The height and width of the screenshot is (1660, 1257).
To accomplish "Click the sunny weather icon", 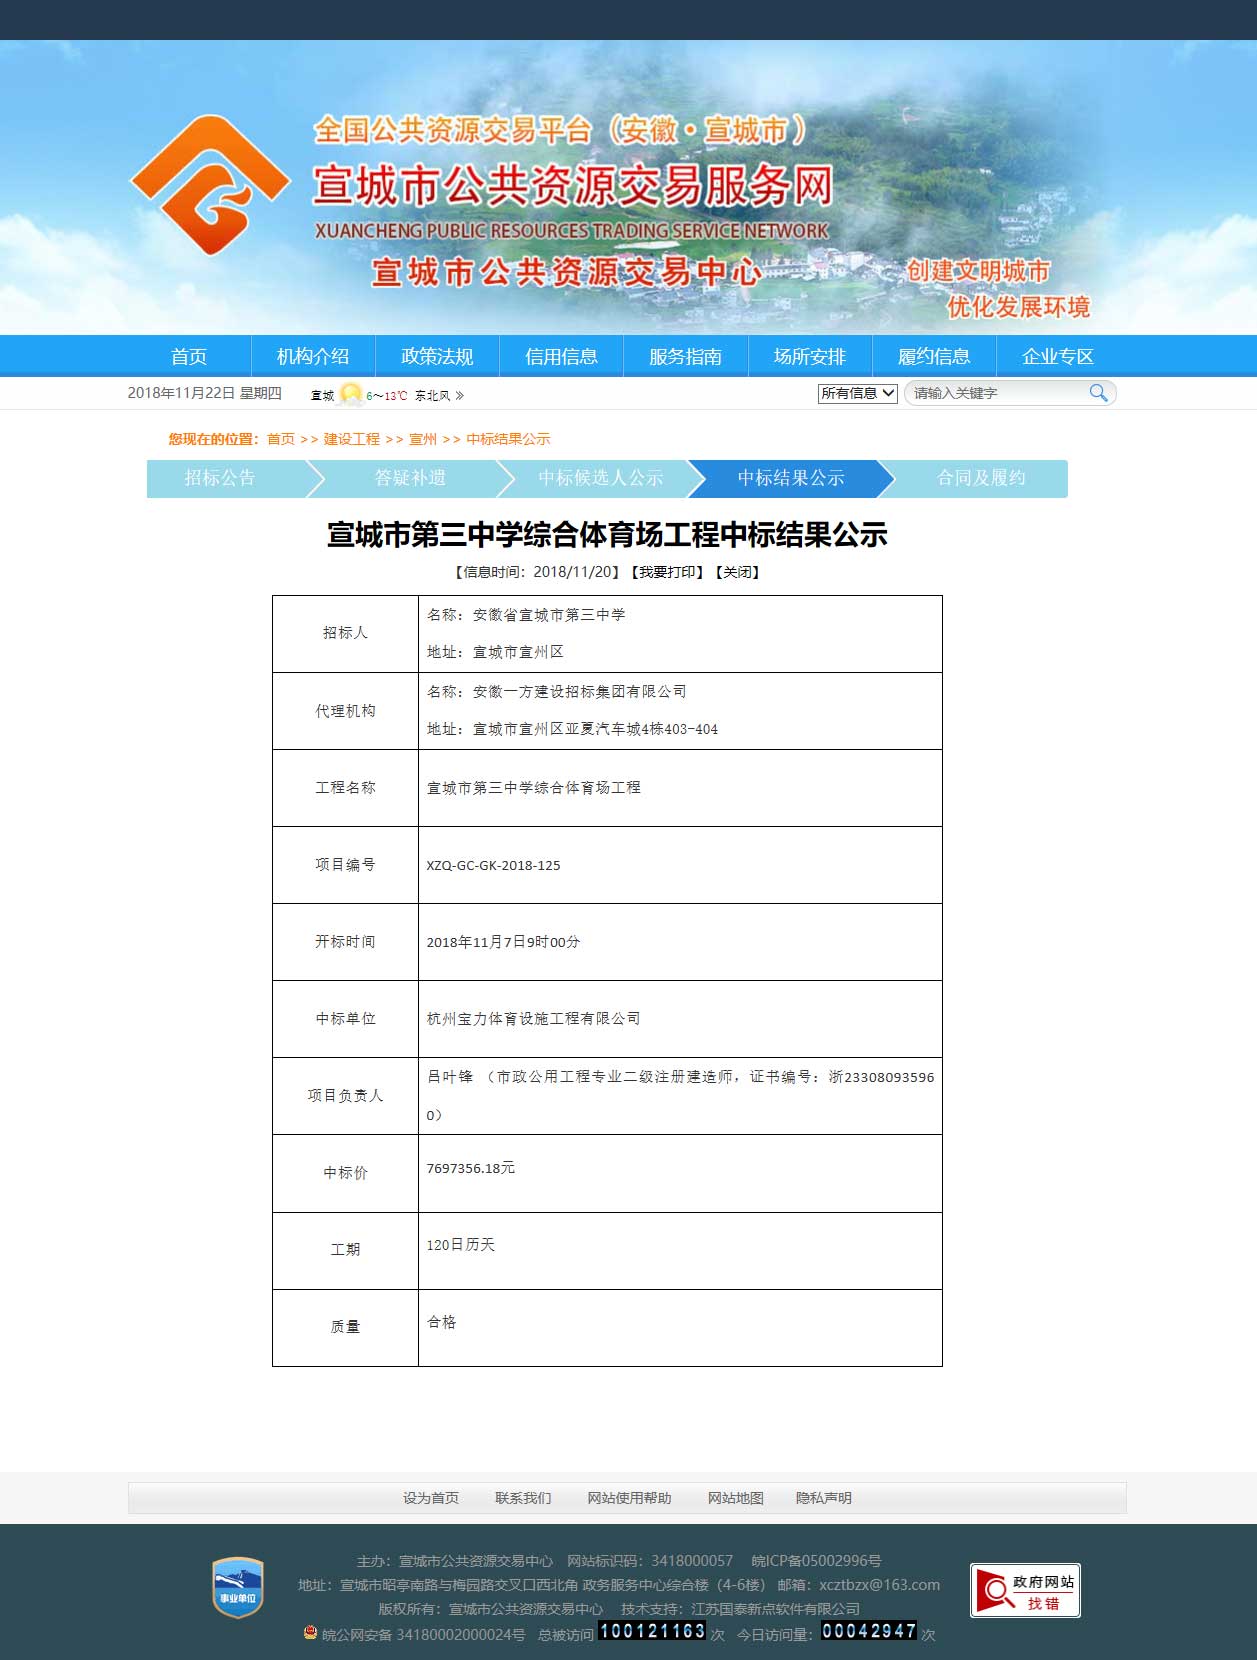I will pos(350,394).
